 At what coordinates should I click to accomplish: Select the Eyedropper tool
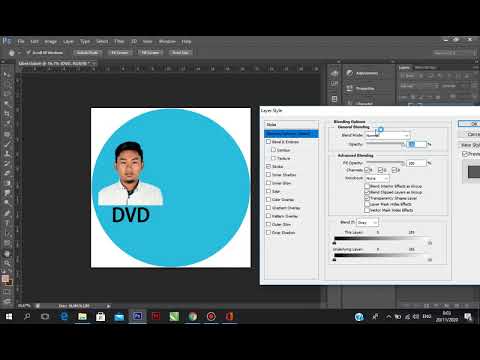7,124
